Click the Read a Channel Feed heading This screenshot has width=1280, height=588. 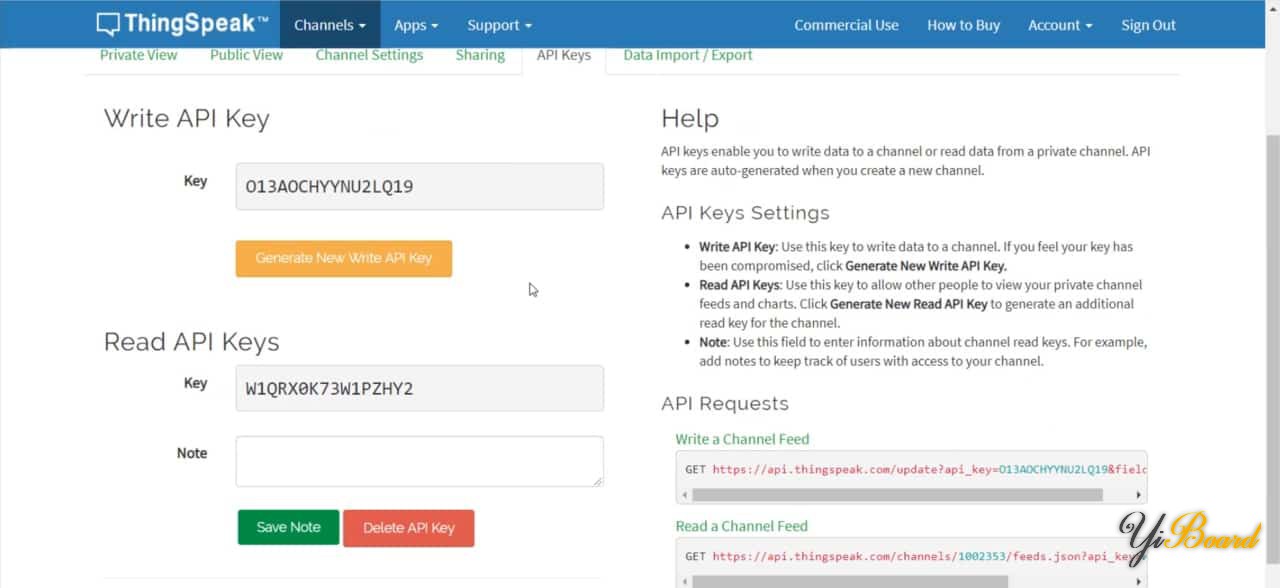pos(741,526)
